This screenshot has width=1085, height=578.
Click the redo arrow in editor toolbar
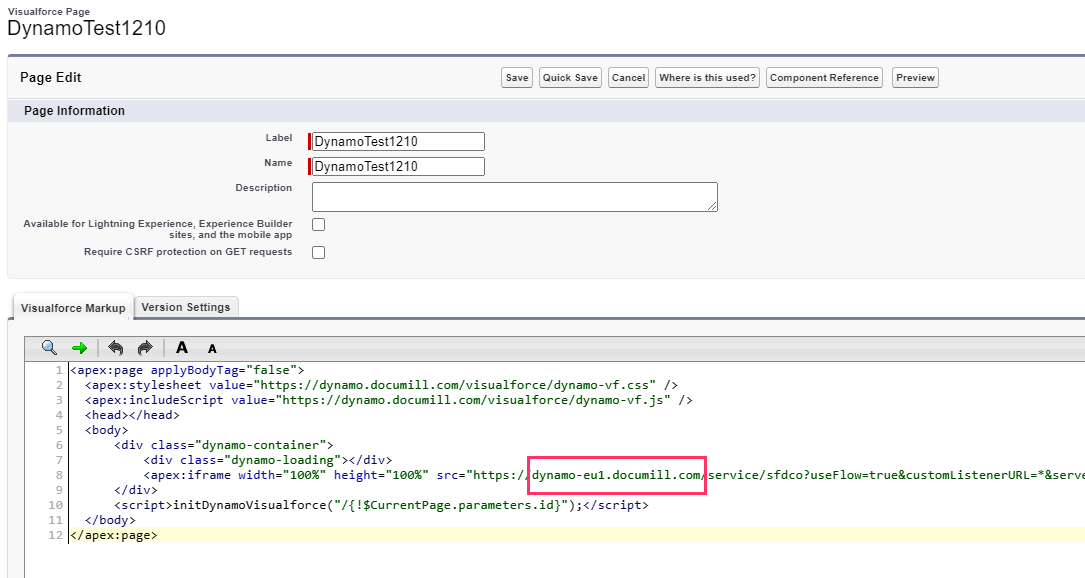pyautogui.click(x=145, y=348)
